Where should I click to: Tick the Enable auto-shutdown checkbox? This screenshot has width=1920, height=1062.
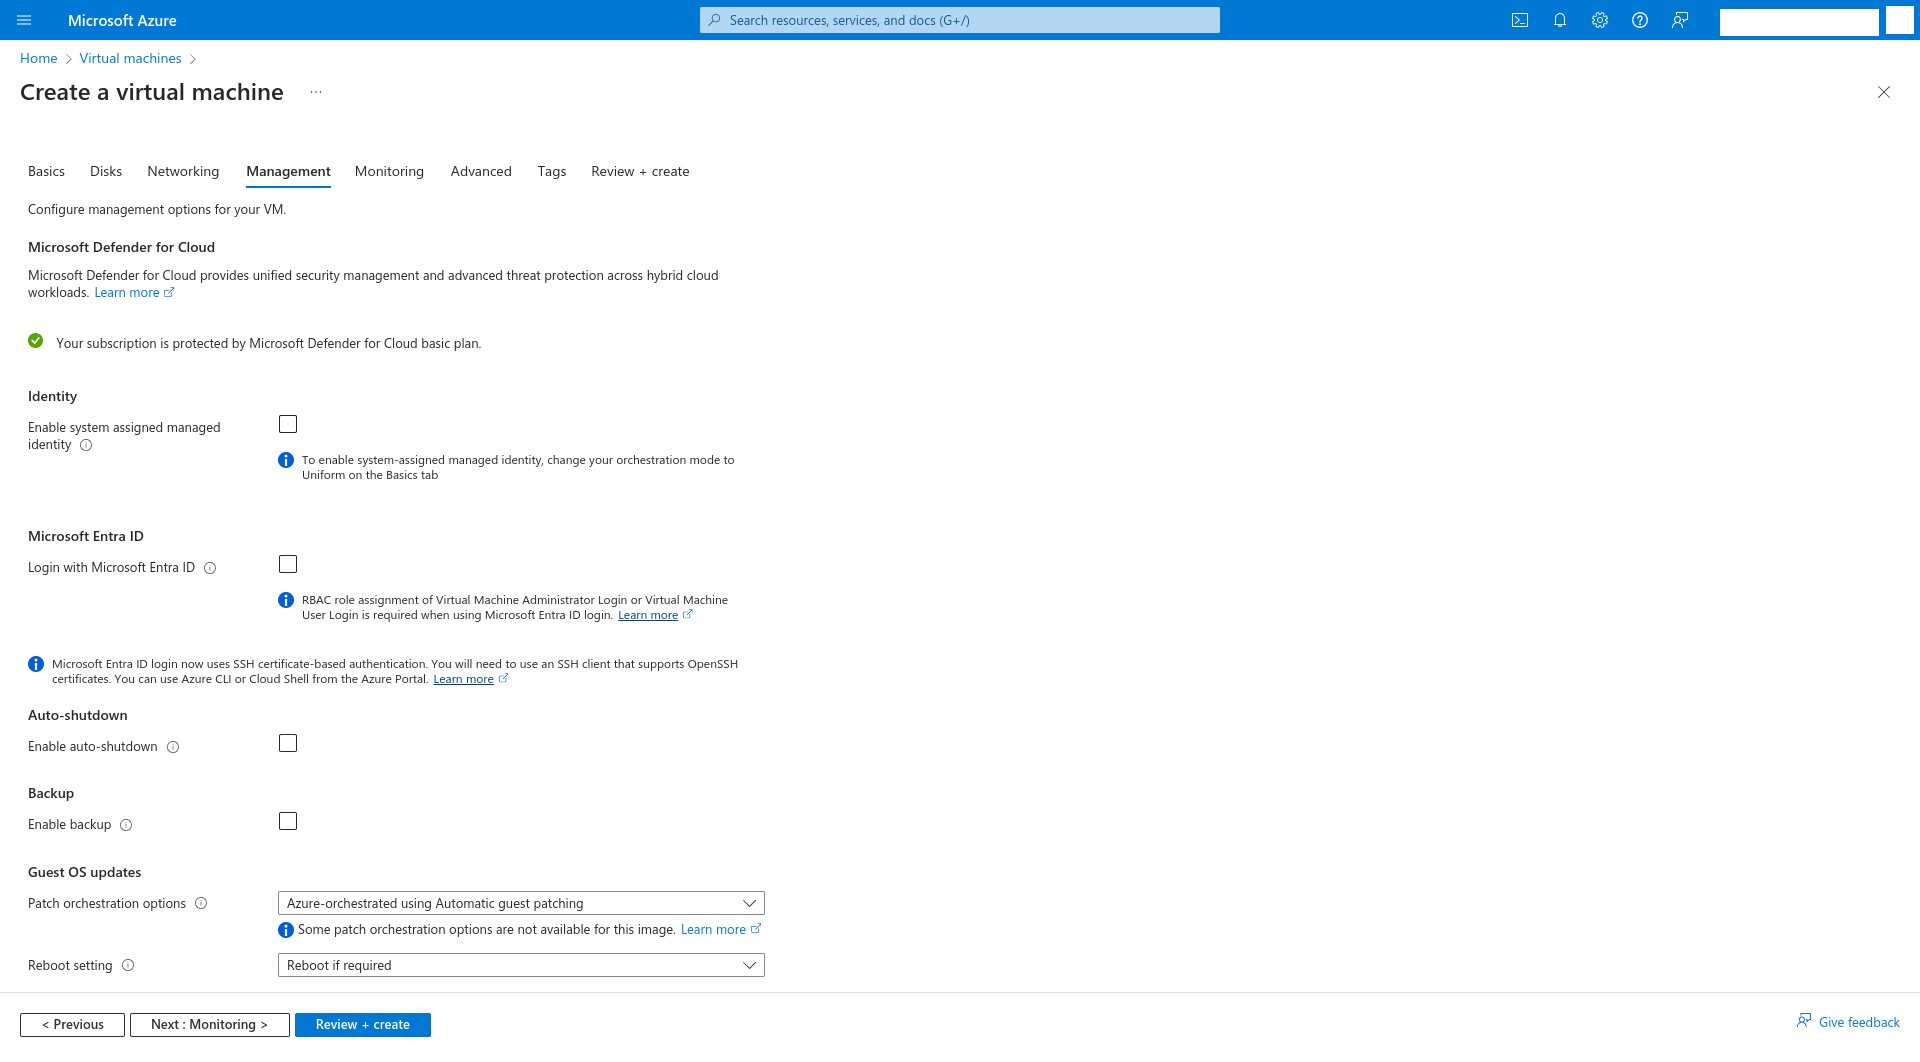coord(288,743)
